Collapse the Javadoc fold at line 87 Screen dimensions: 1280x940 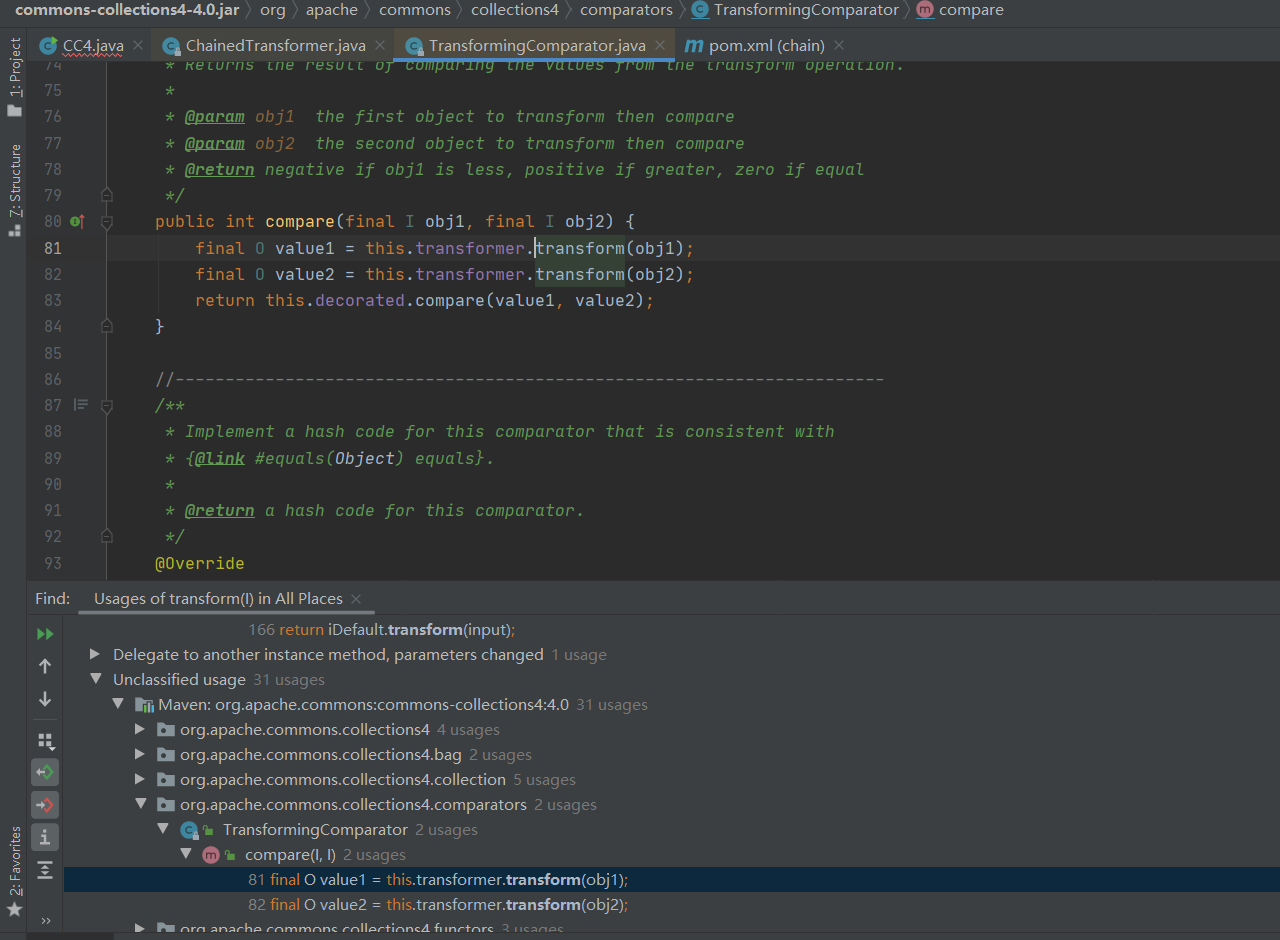[107, 405]
